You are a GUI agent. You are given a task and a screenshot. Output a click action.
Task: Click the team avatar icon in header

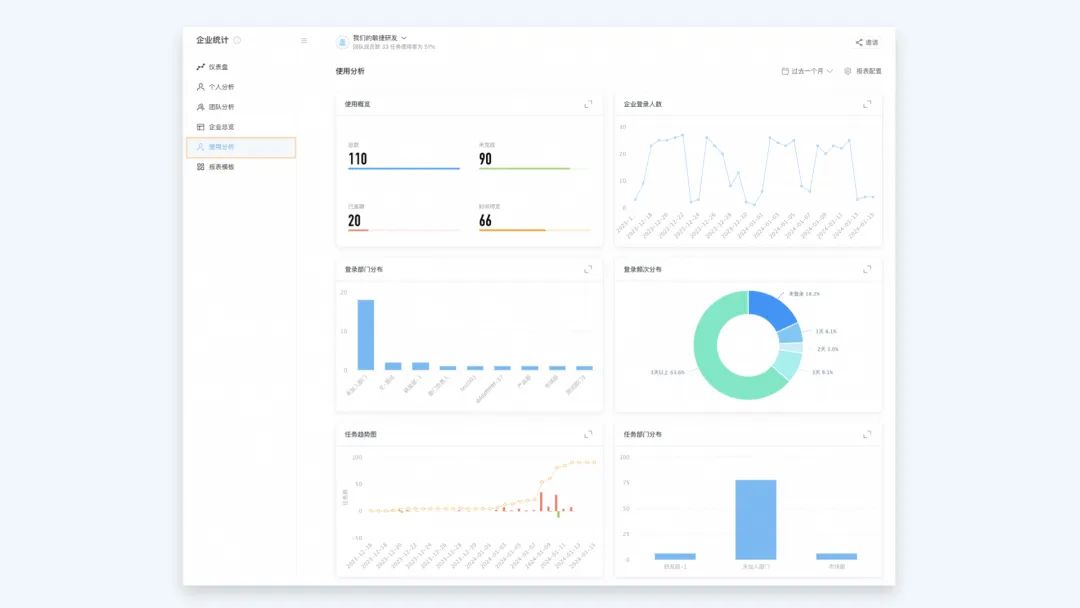[x=342, y=42]
